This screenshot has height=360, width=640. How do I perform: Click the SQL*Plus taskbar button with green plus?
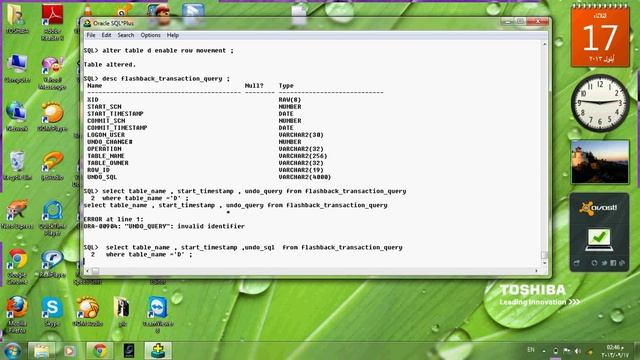click(x=158, y=351)
